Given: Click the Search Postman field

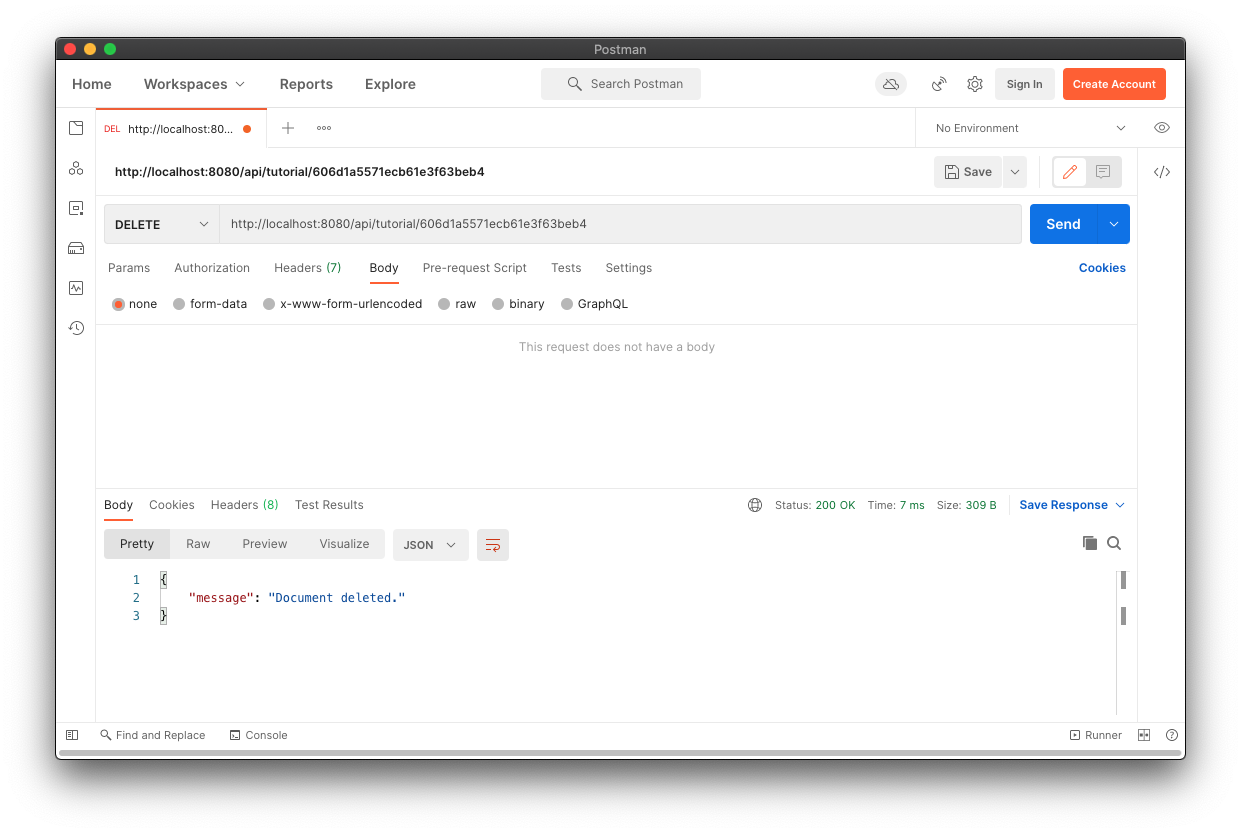Looking at the screenshot, I should point(621,84).
